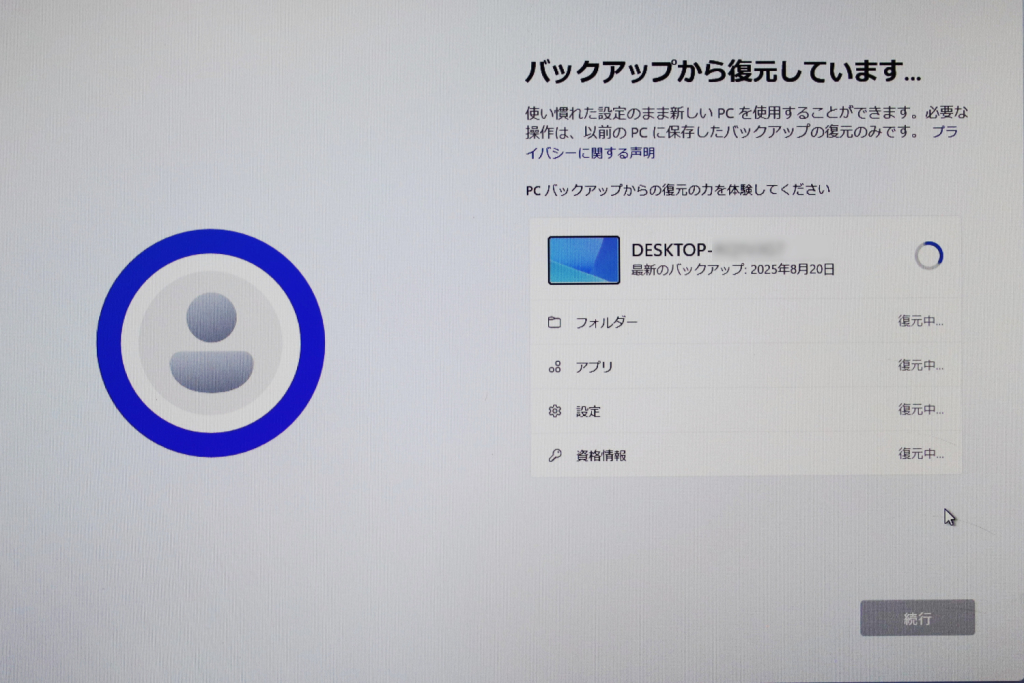Viewport: 1024px width, 683px height.
Task: Click the apps icon beside アプリ
Action: click(555, 367)
